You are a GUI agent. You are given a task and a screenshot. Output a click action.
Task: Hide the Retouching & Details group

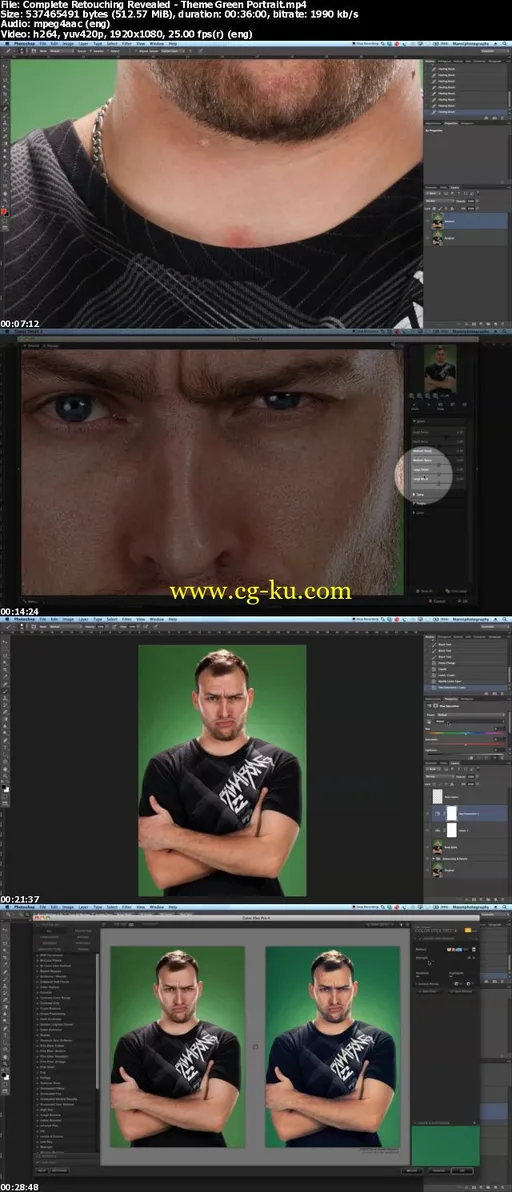427,858
